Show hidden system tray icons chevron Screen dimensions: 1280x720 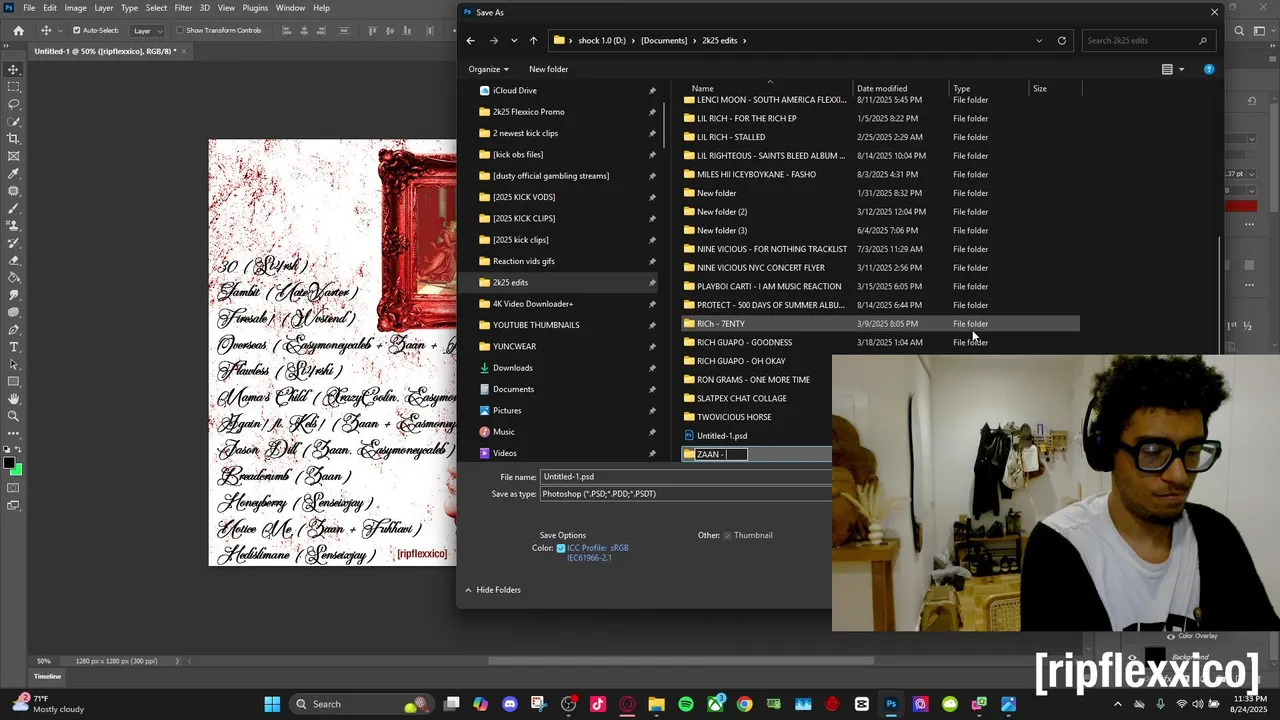click(x=1118, y=704)
